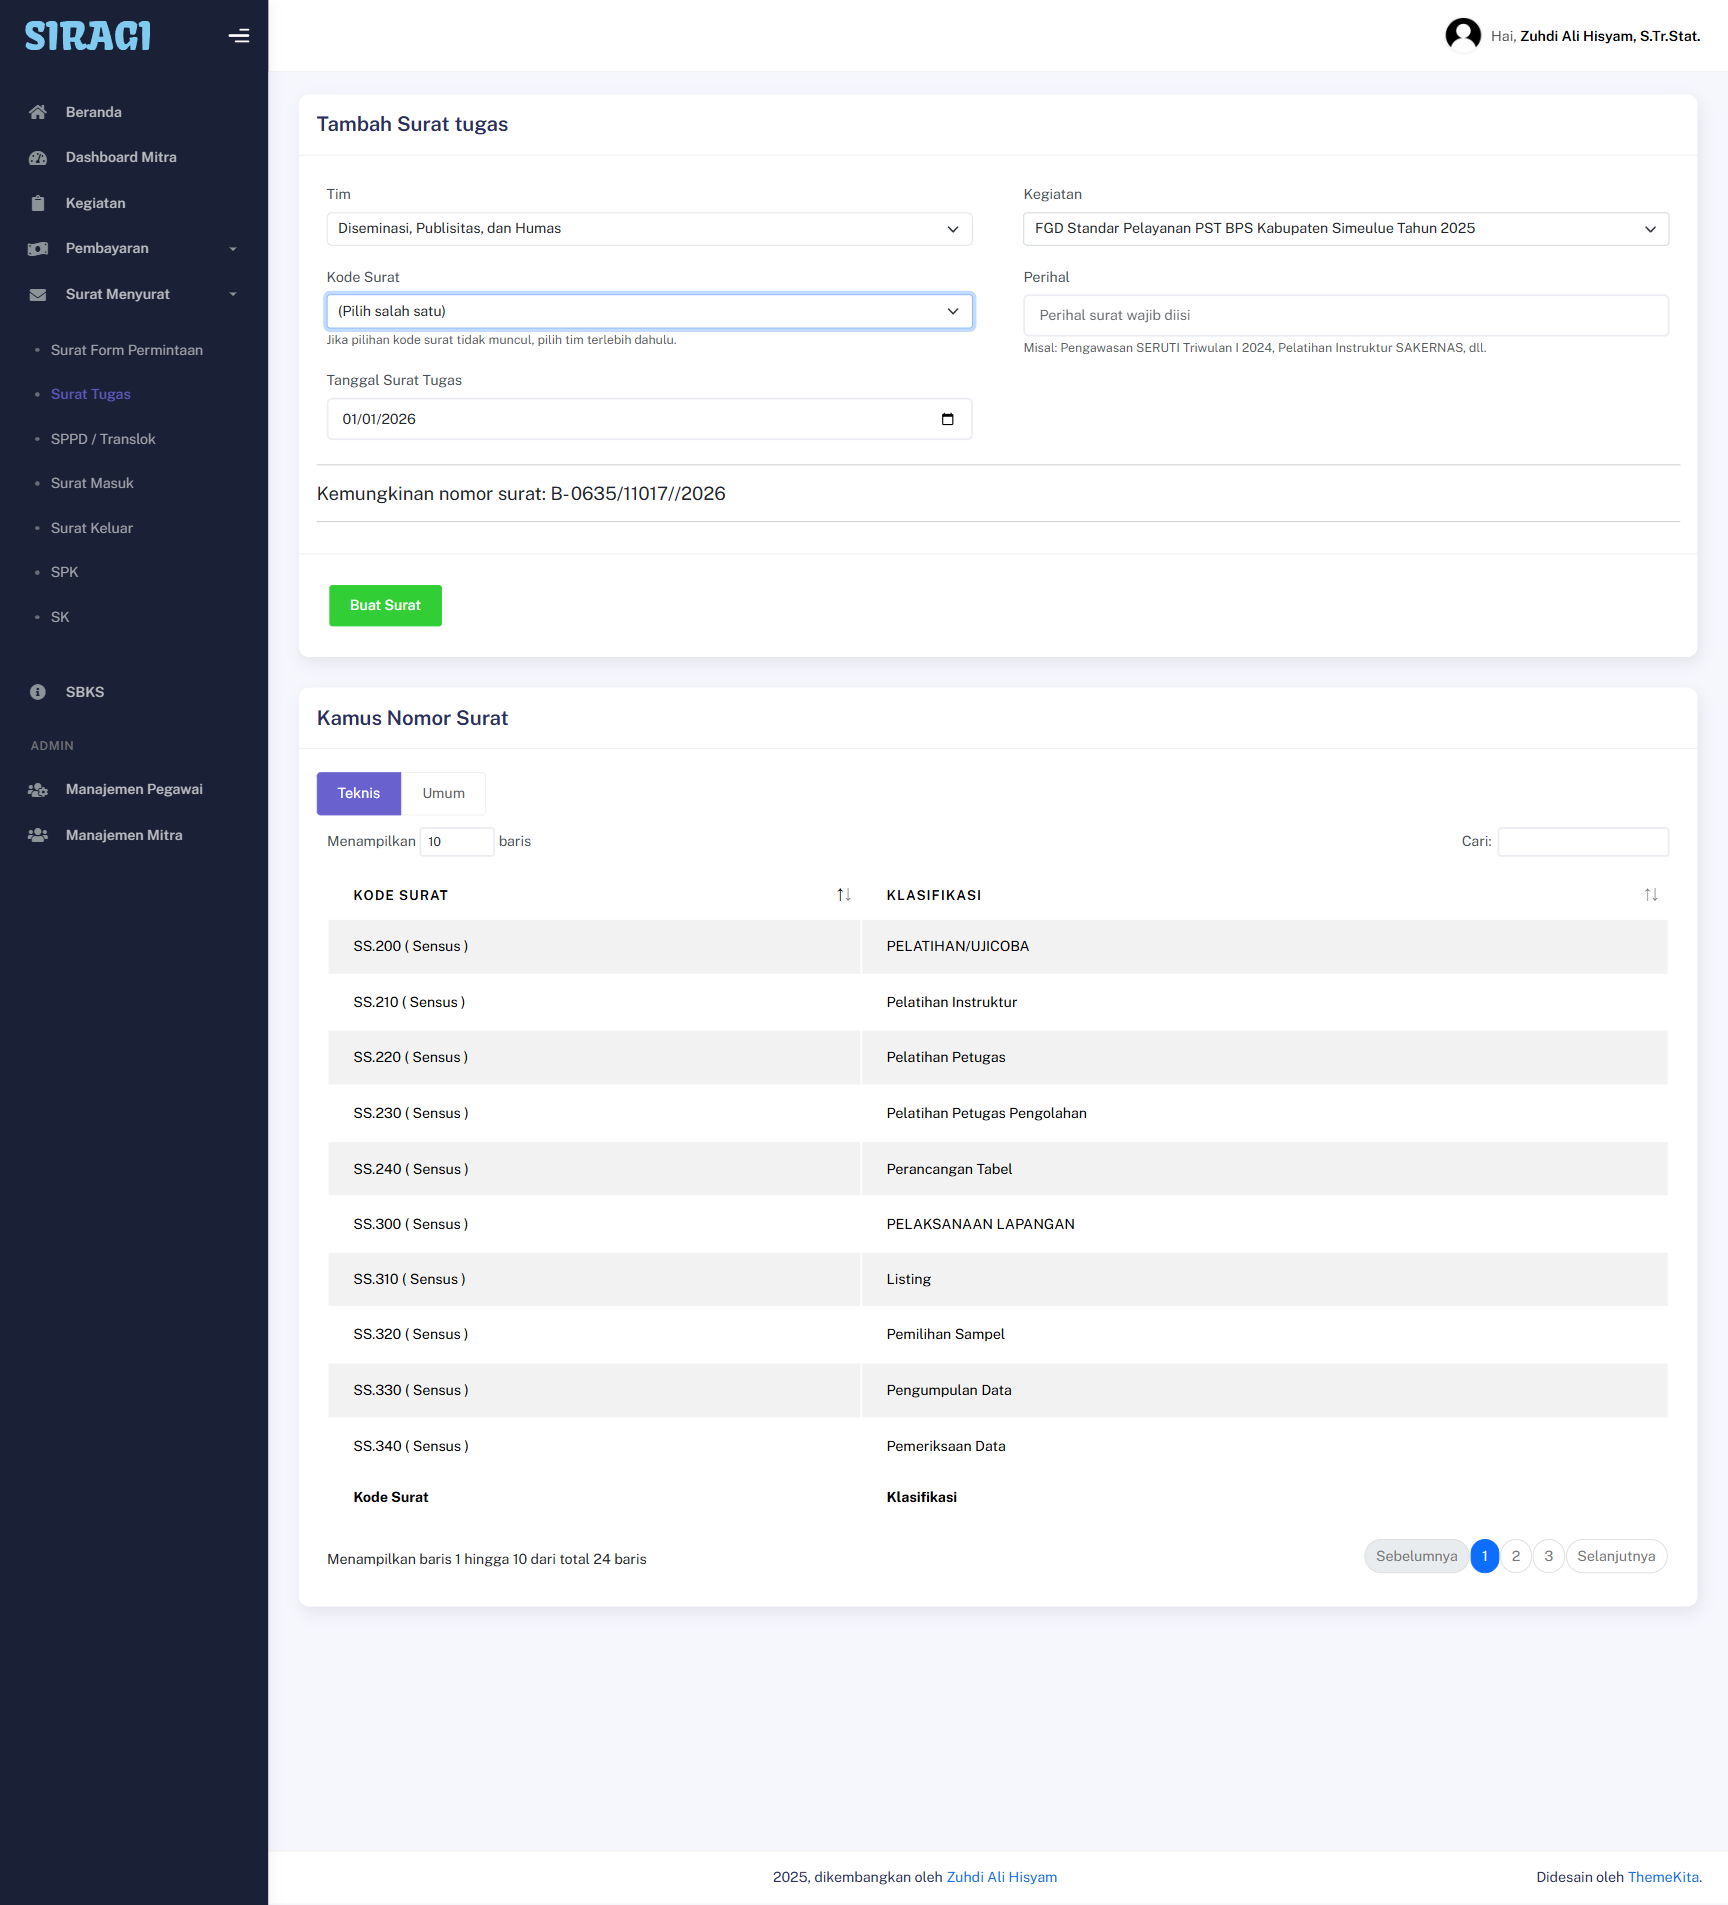Open the Kode Surat dropdown
The image size is (1728, 1905).
tap(649, 311)
